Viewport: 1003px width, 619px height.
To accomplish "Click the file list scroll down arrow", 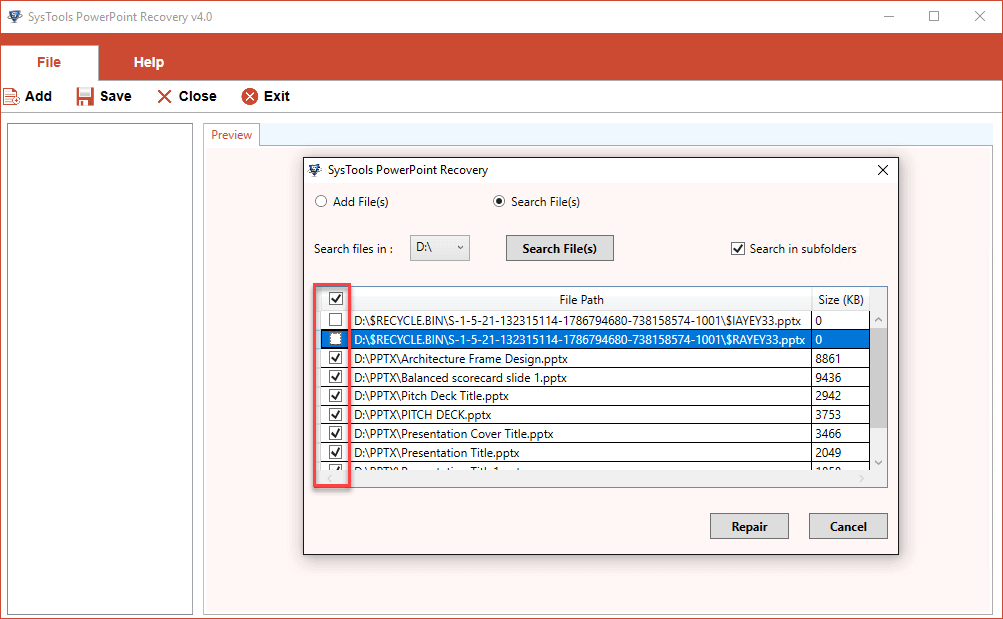I will coord(879,462).
